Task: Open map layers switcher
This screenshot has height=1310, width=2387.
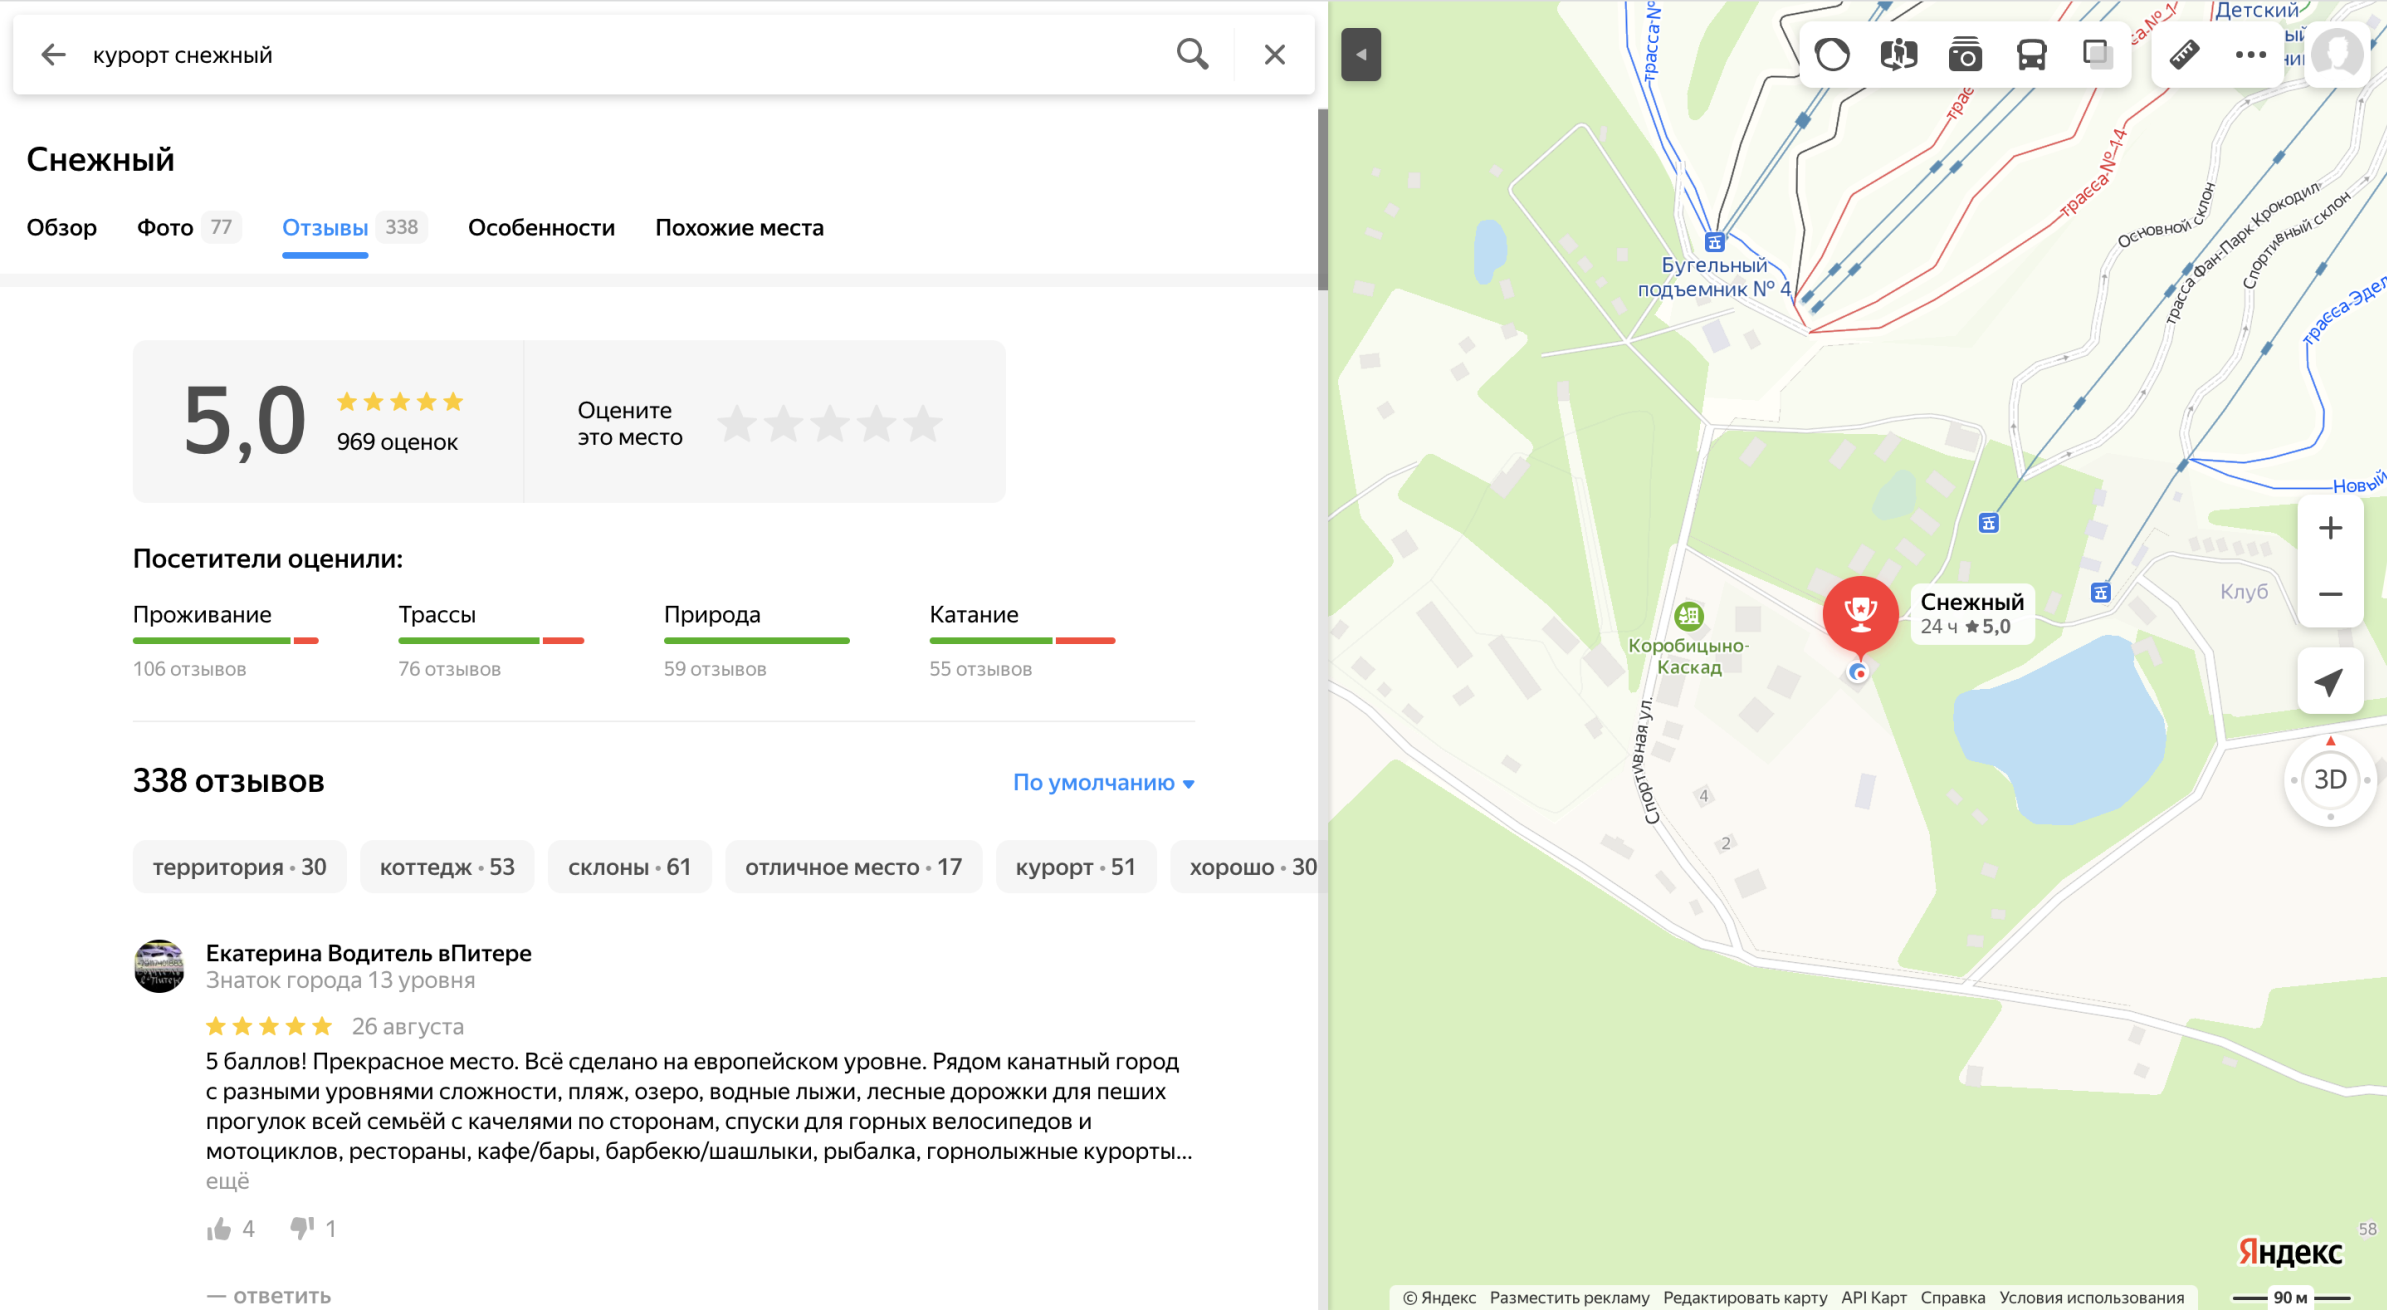Action: tap(2097, 54)
